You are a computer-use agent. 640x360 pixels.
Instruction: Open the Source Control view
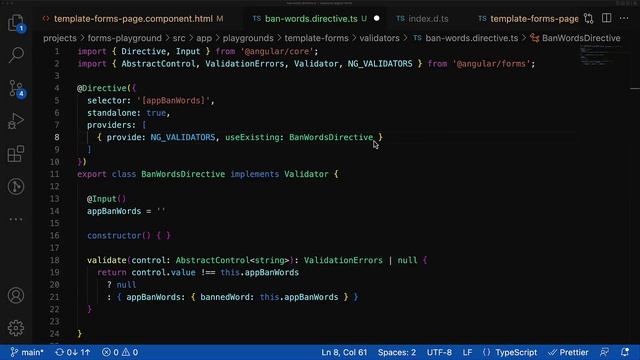coord(16,88)
